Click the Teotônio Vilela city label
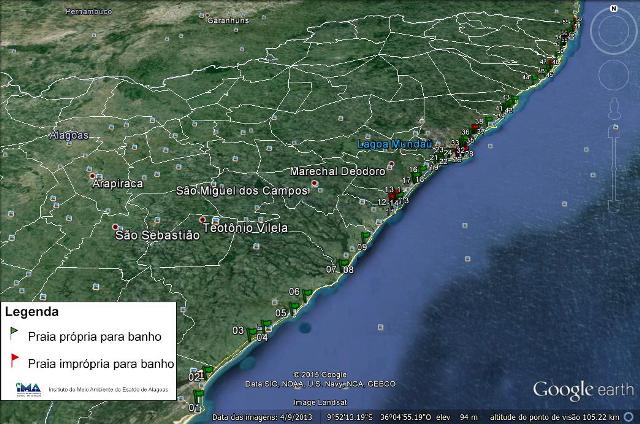 coord(245,228)
